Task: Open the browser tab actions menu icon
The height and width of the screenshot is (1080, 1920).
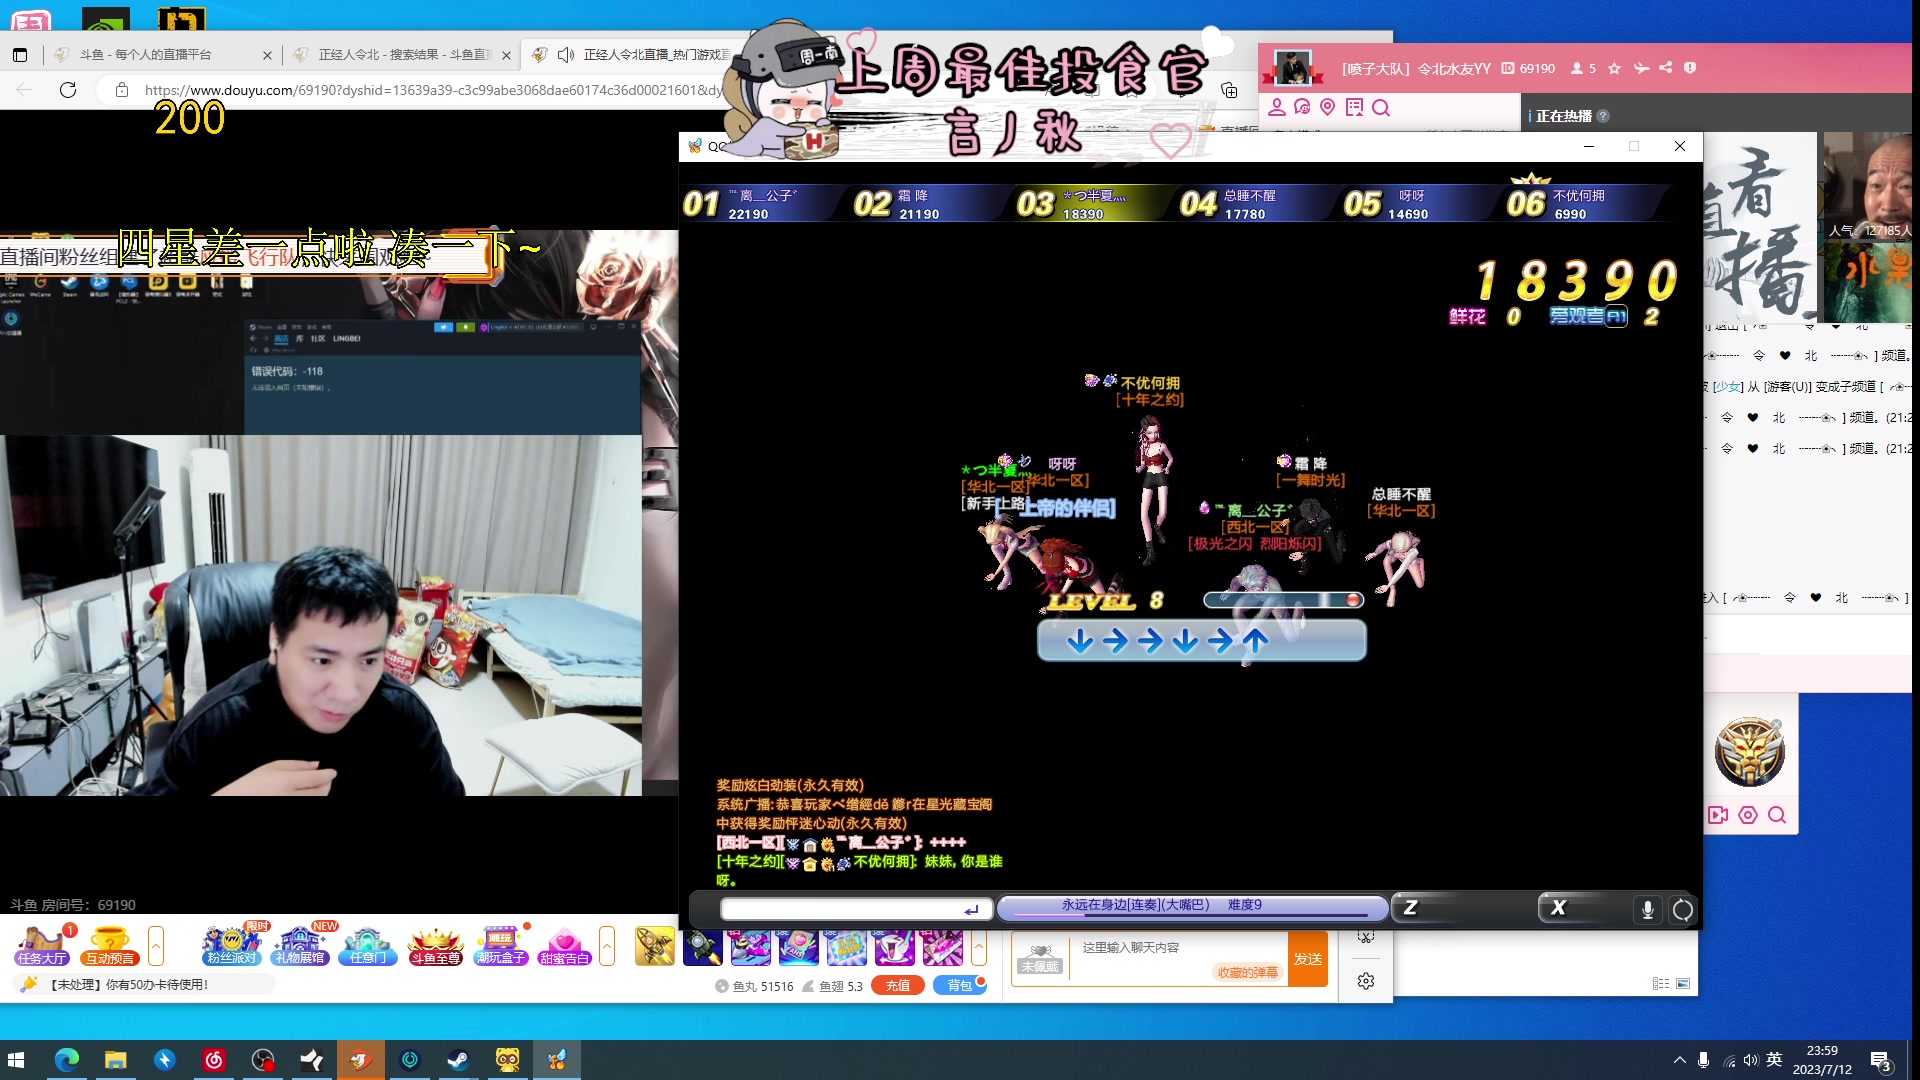Action: point(20,55)
